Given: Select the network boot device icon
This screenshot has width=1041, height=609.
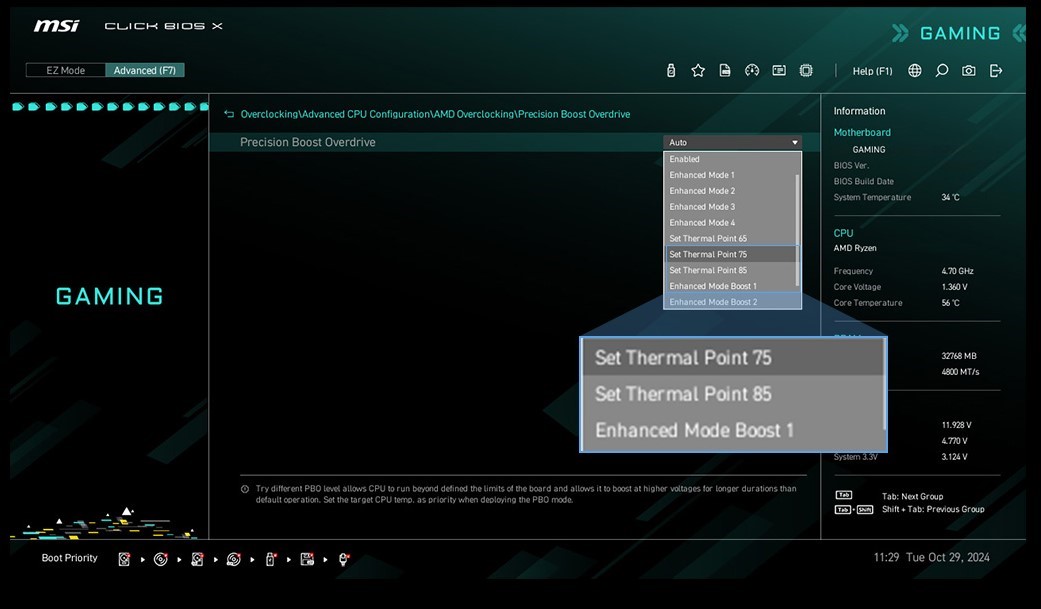Looking at the screenshot, I should point(343,559).
